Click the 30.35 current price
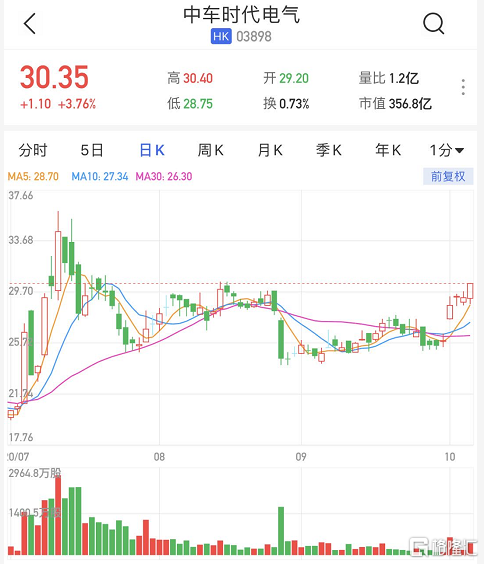Viewport: 484px width, 564px height. [x=54, y=77]
